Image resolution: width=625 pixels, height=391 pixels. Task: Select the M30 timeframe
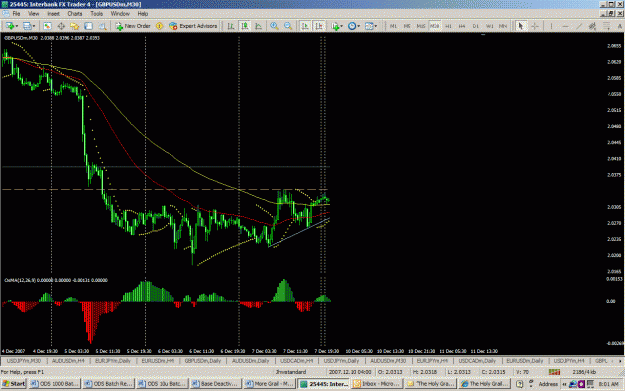[434, 26]
